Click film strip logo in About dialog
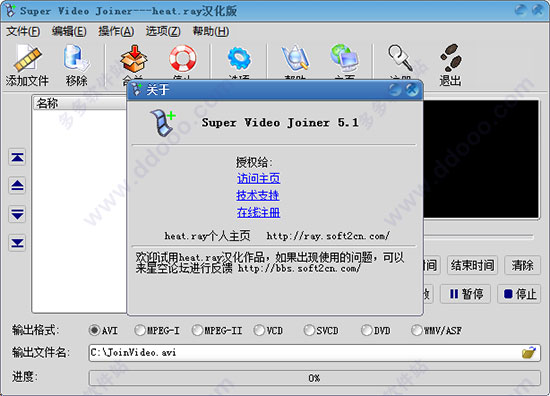 click(x=162, y=122)
